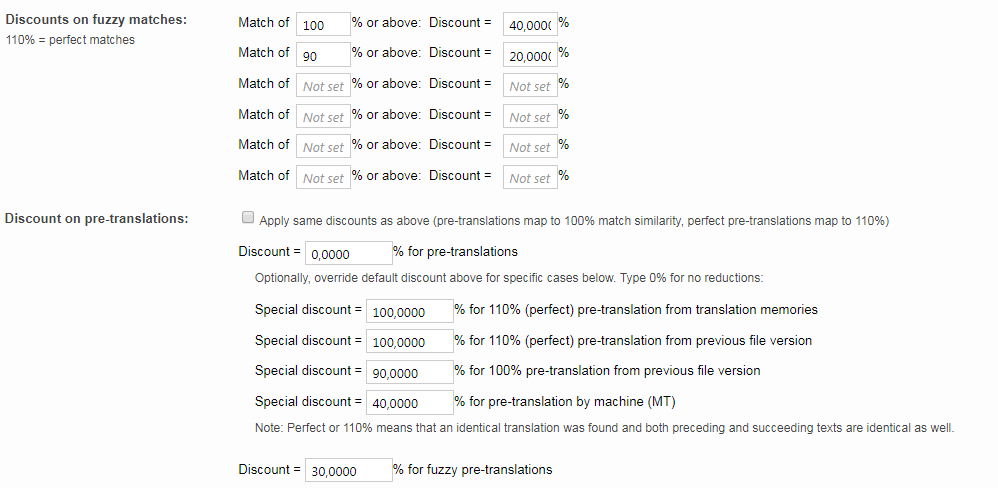This screenshot has height=488, width=998.
Task: Focus the last row's unset Discount field
Action: [x=530, y=178]
